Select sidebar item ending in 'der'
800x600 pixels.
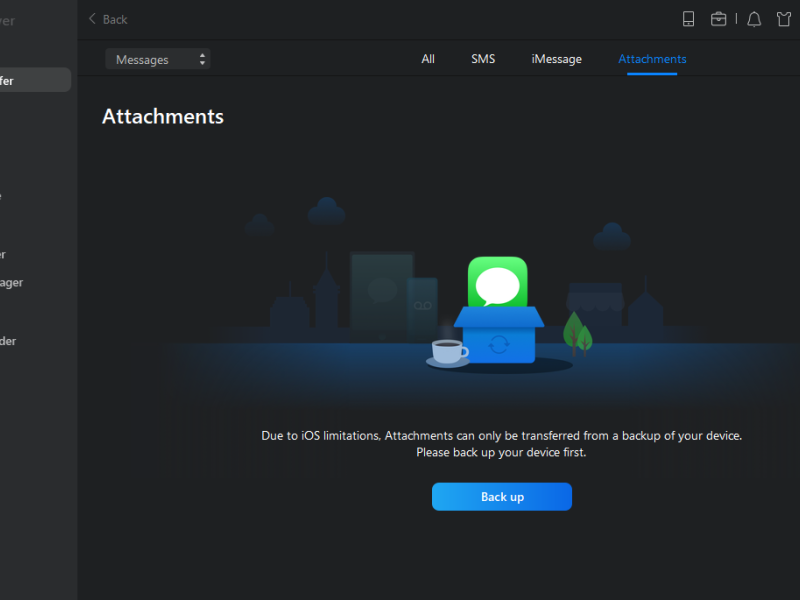[x=8, y=341]
